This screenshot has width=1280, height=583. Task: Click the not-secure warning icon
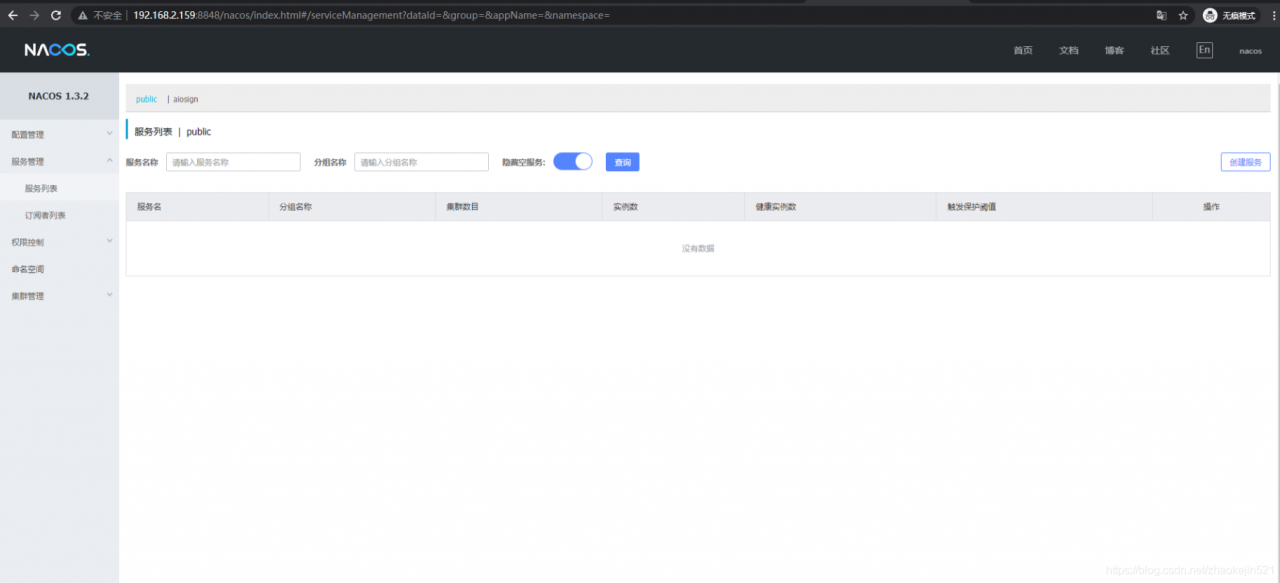[83, 16]
